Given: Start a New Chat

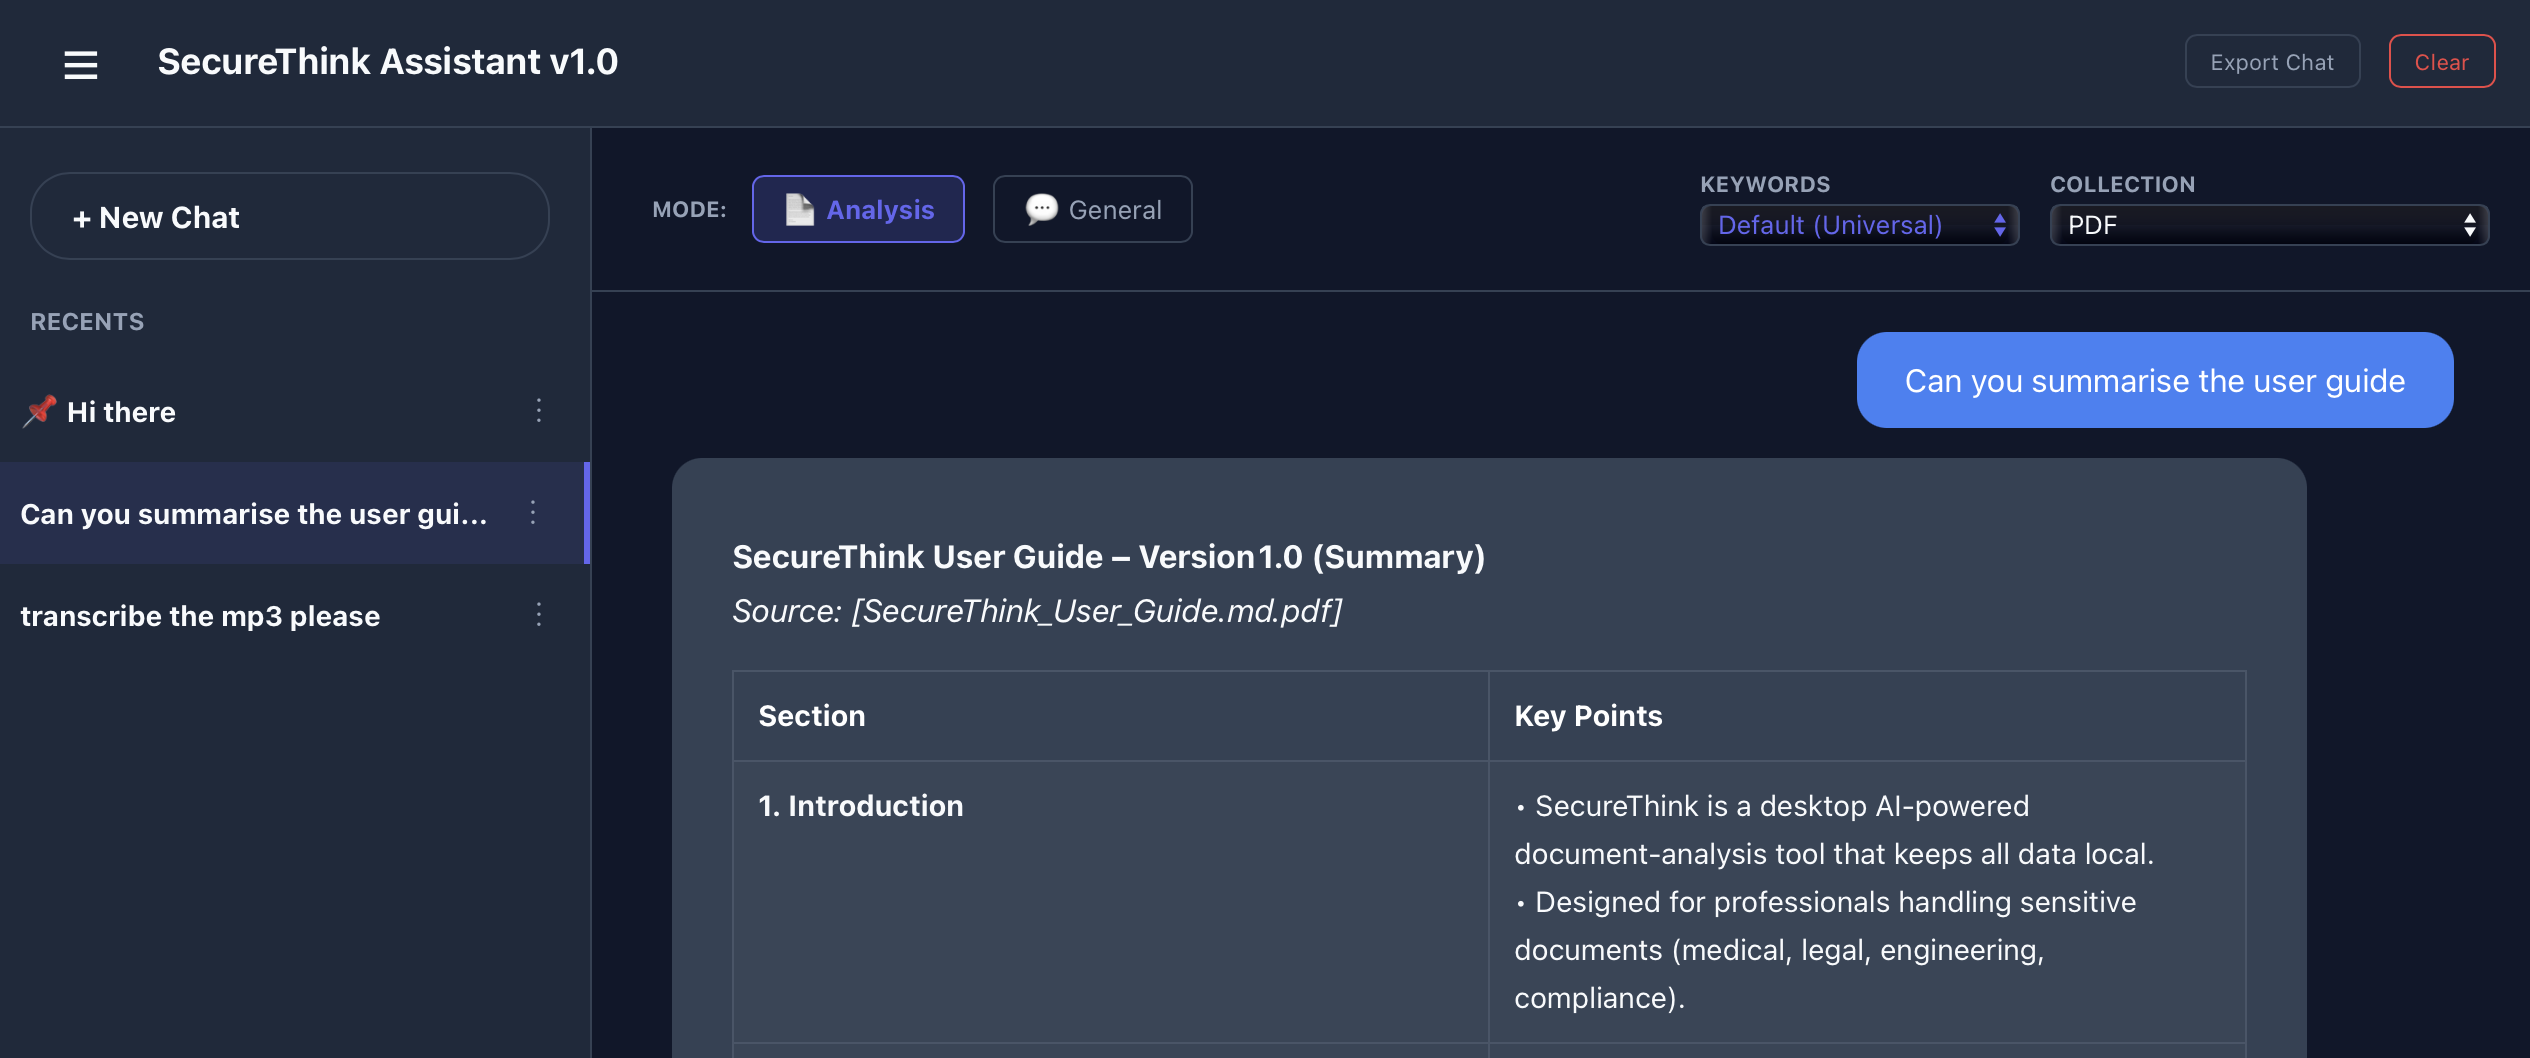Looking at the screenshot, I should (289, 216).
